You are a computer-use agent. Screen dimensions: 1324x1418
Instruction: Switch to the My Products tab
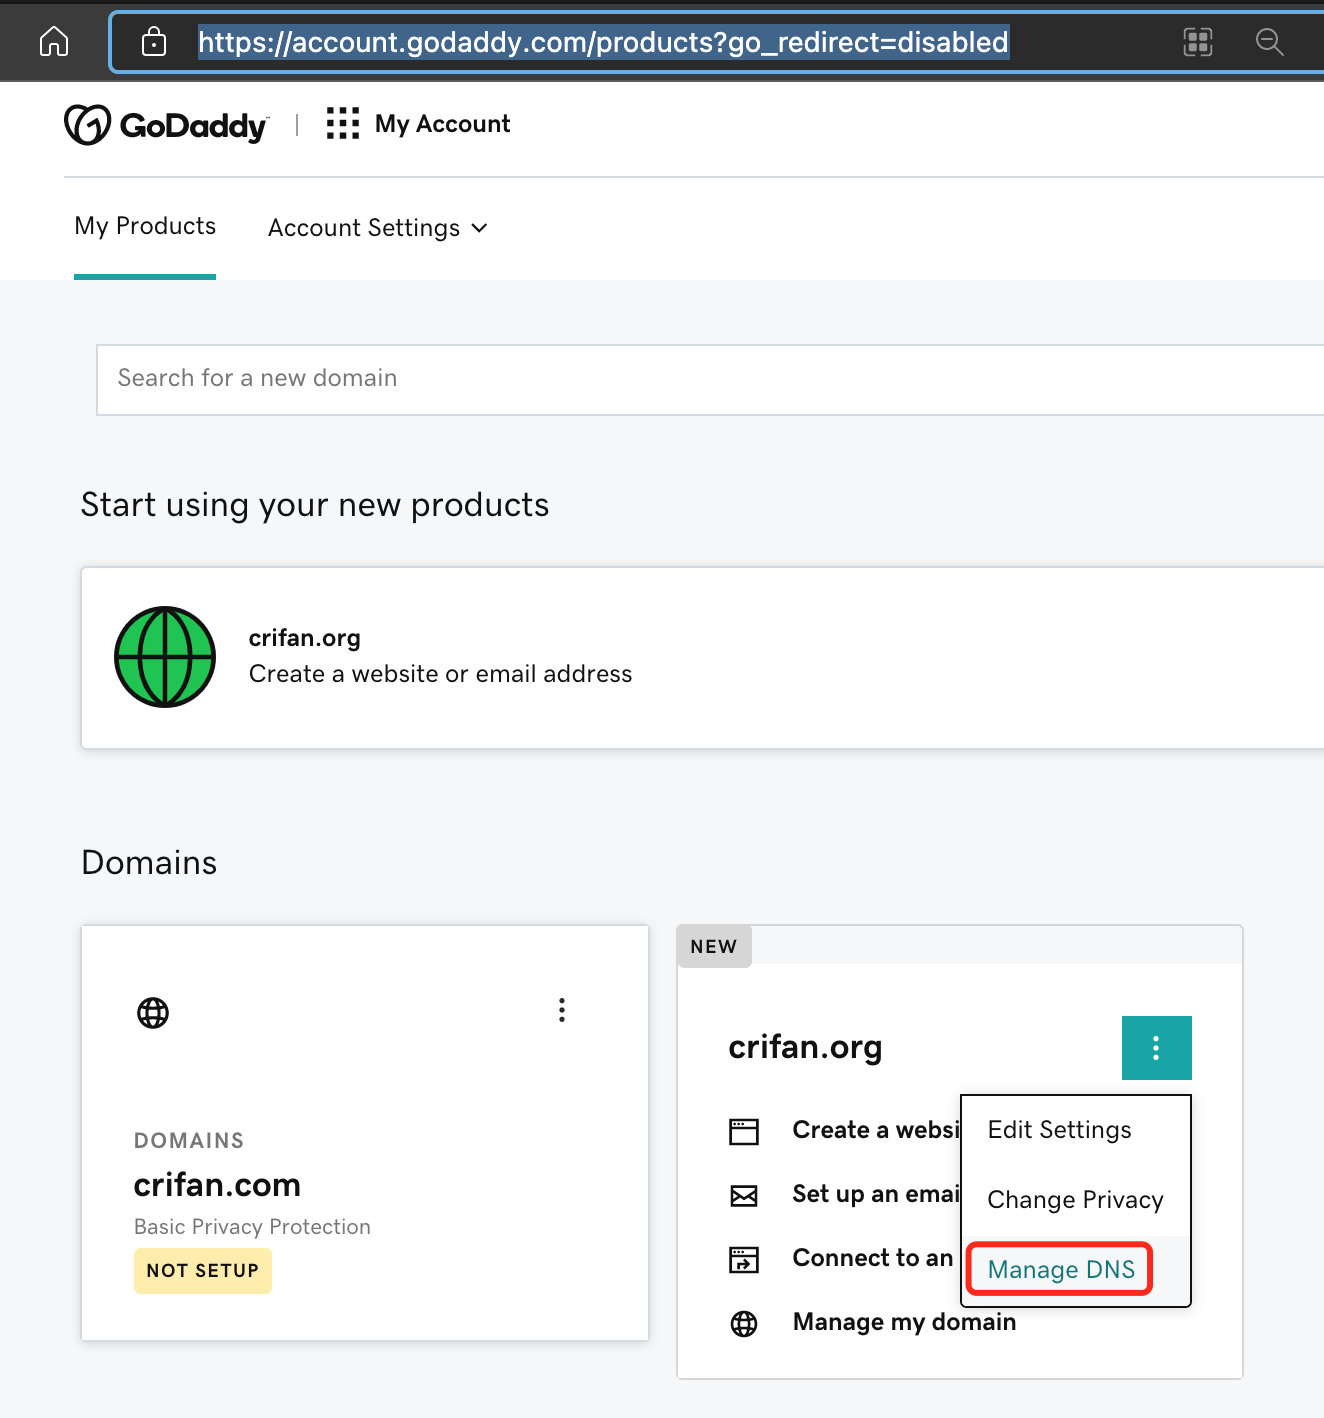(x=145, y=226)
